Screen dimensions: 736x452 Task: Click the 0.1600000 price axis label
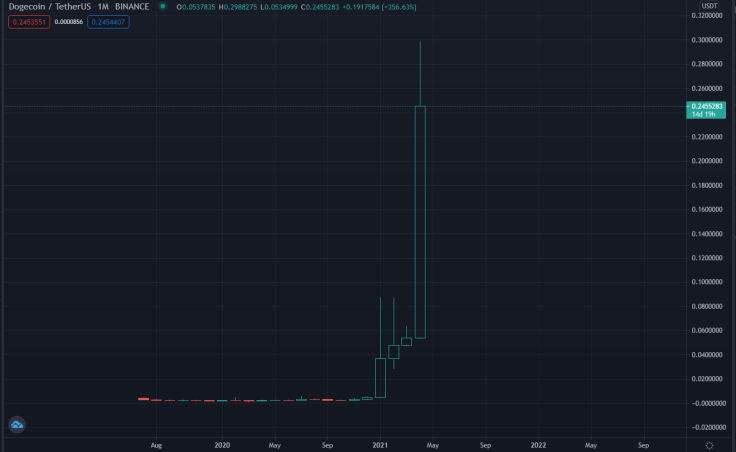coord(707,209)
